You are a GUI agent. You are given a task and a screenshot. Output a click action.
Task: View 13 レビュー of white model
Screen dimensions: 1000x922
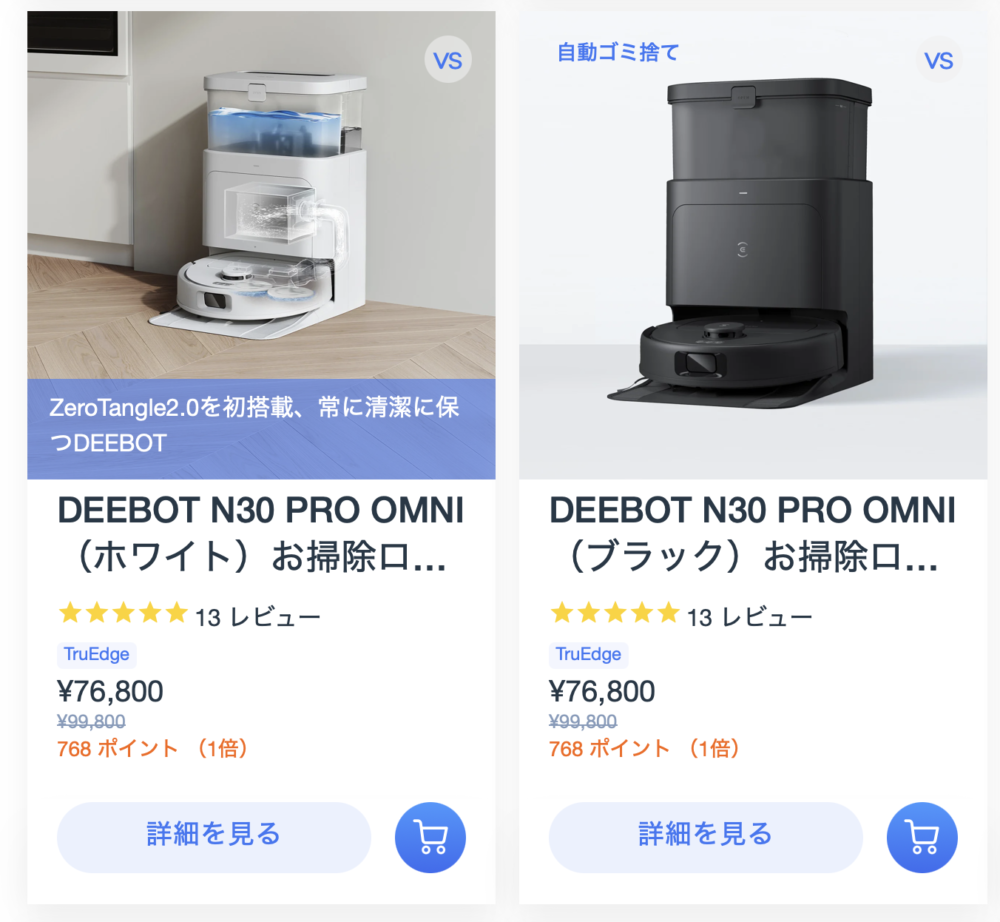[x=258, y=617]
